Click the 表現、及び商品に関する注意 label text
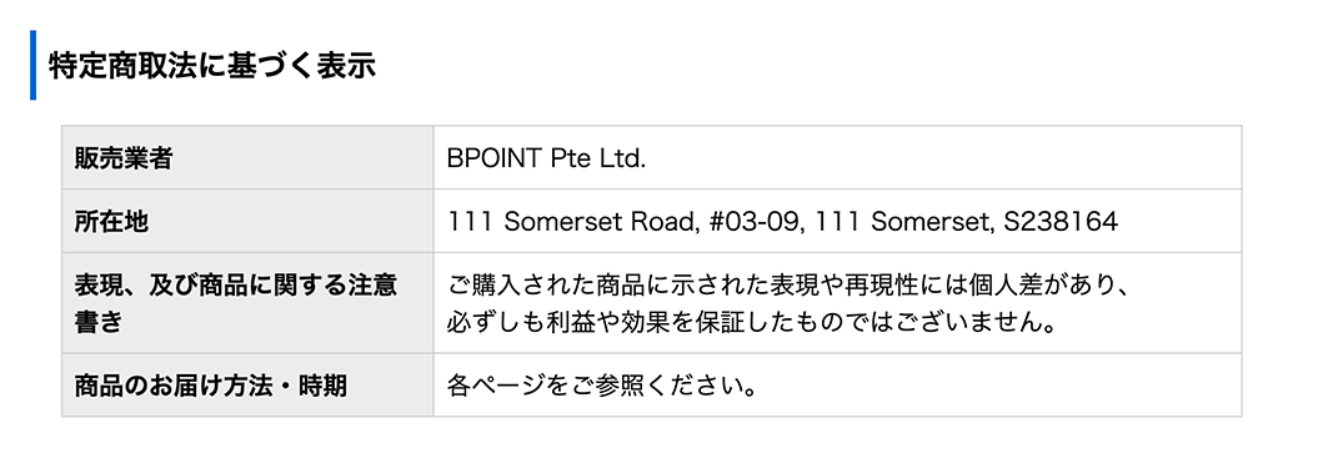The image size is (1342, 460). (235, 286)
